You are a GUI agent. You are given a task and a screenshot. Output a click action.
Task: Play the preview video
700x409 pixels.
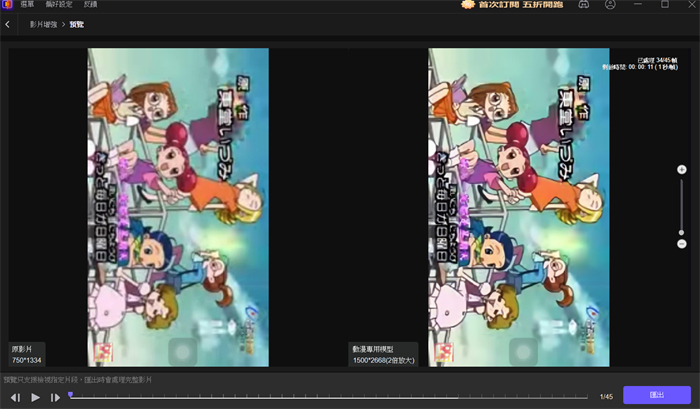35,397
